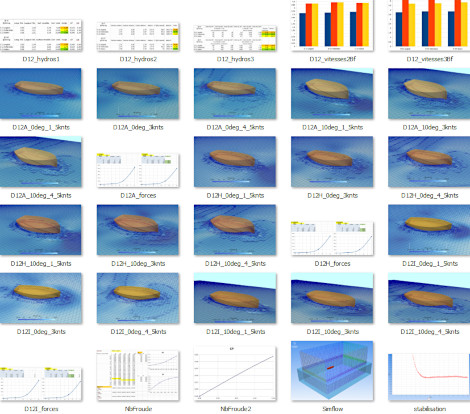Open the D12A_10deg_1_5knts simulation thumbnail
This screenshot has height=414, width=470.
(x=332, y=93)
